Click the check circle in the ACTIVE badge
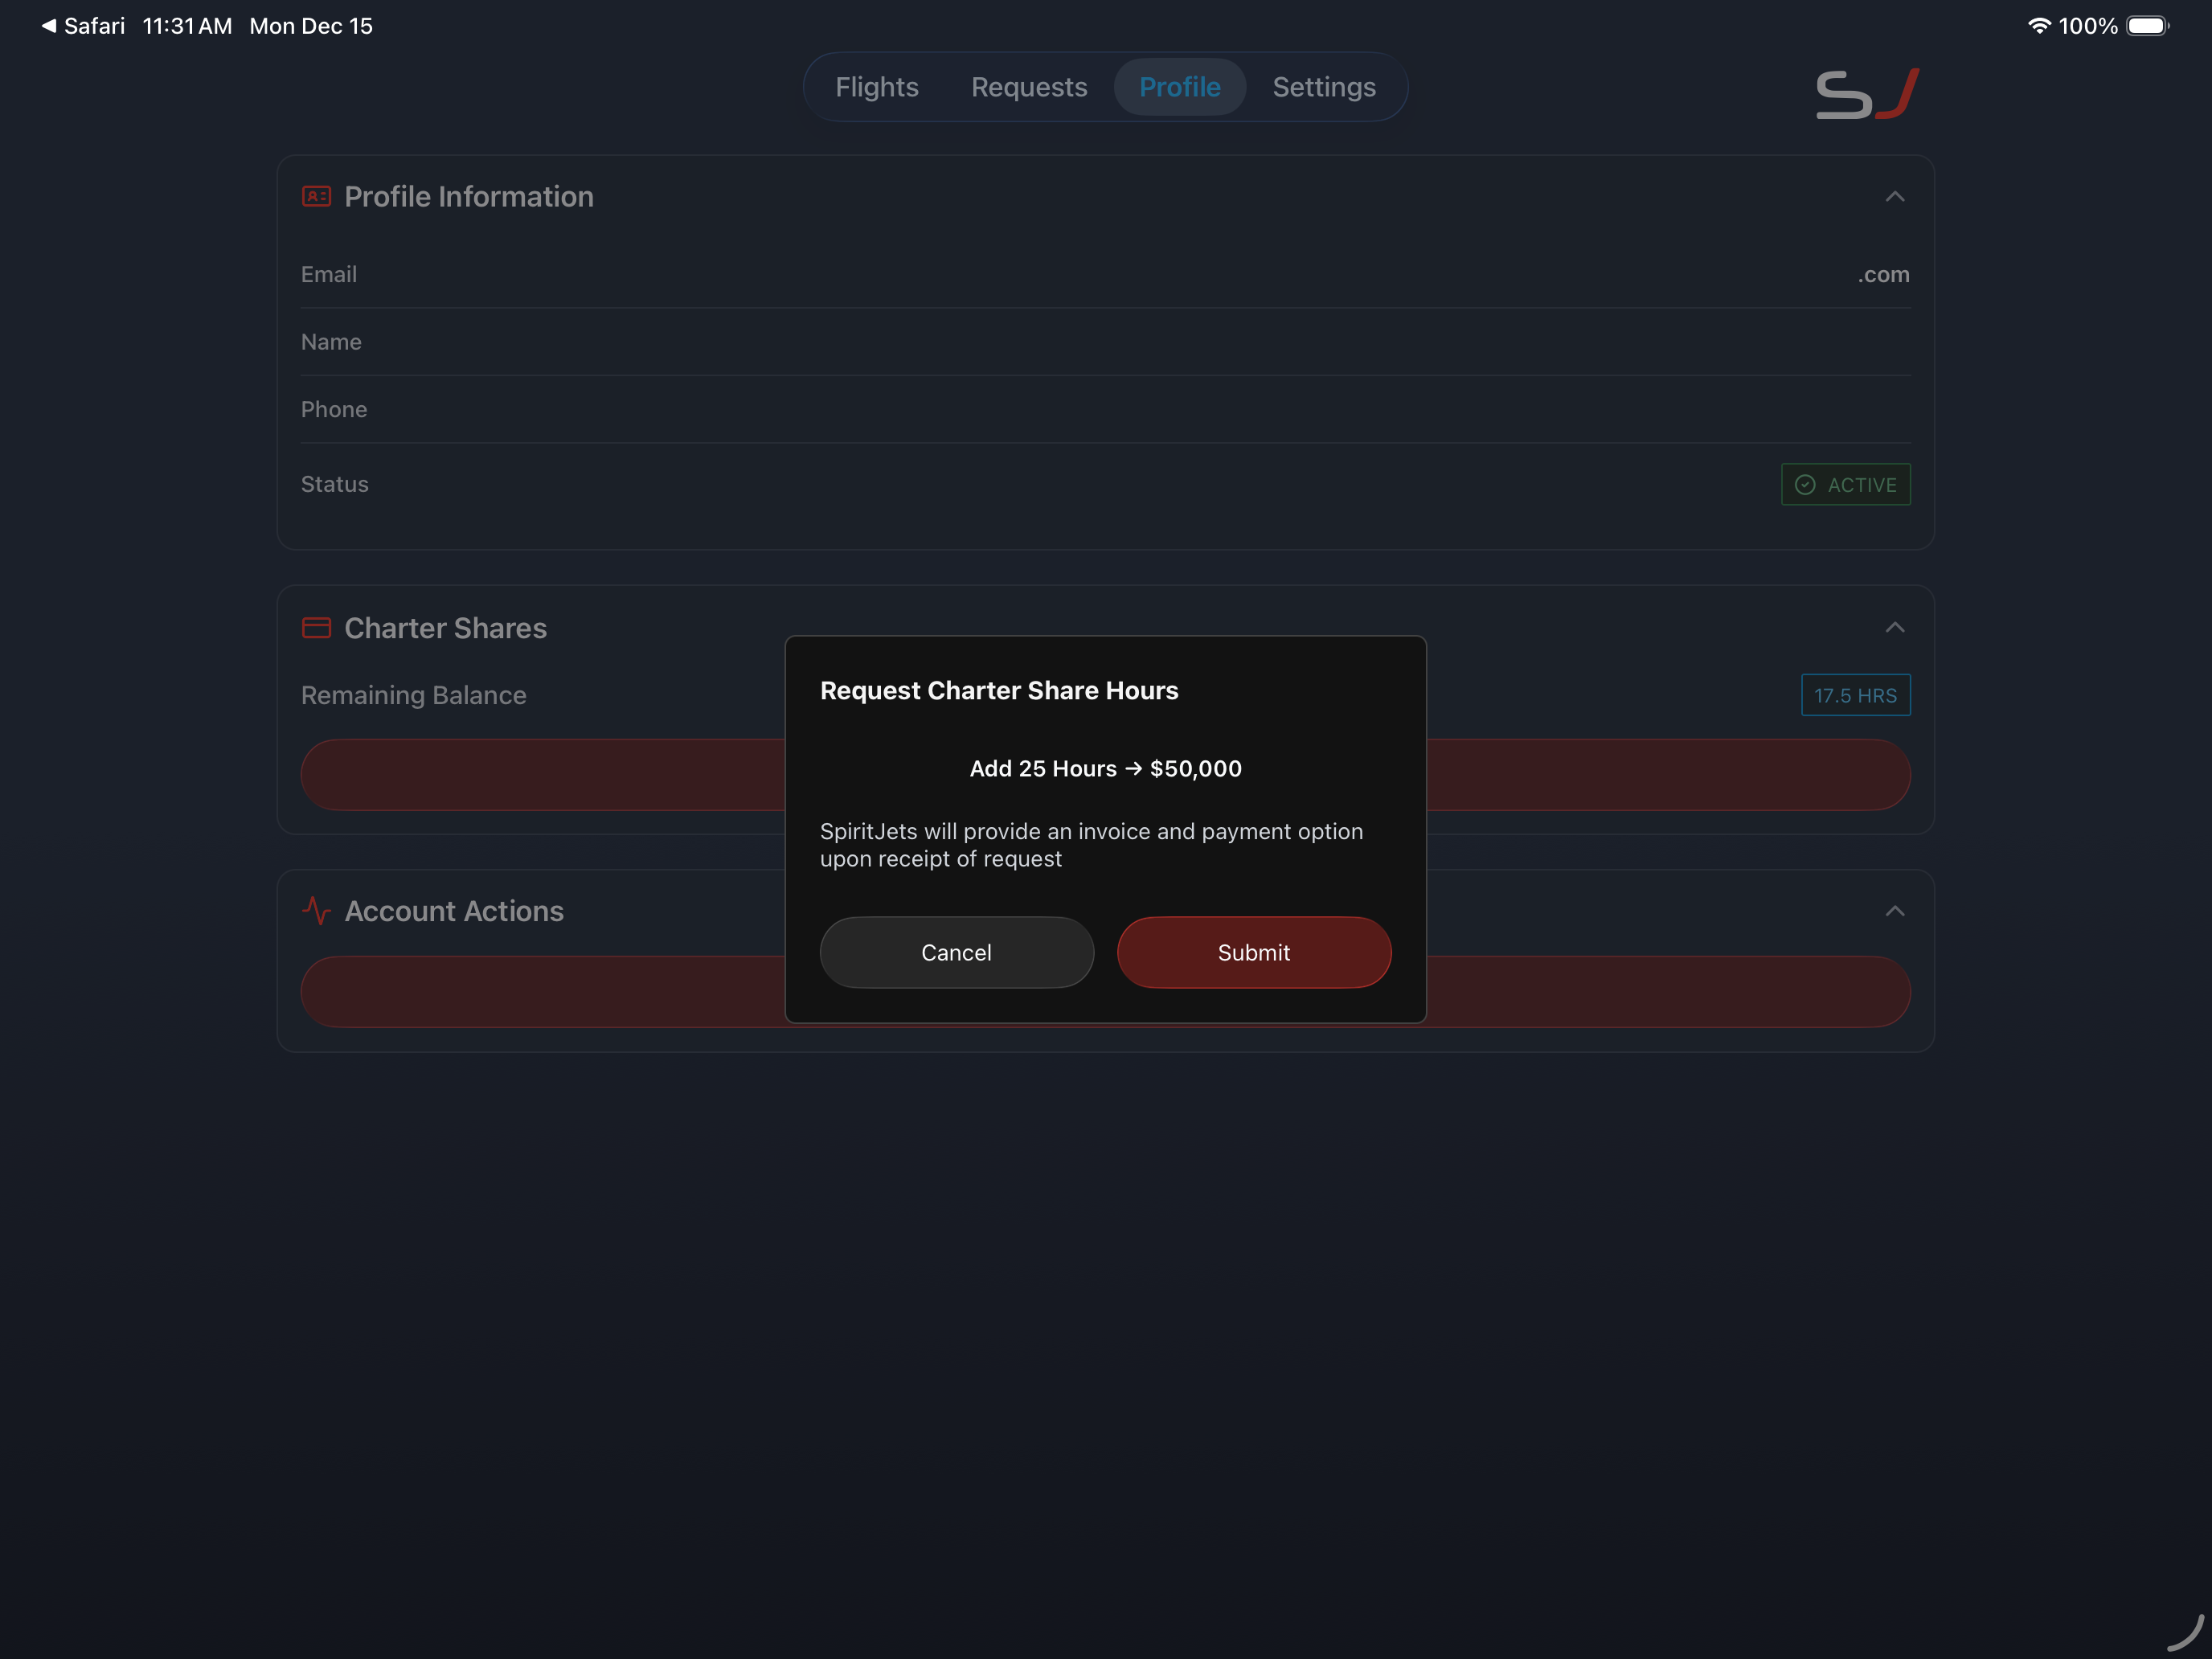Image resolution: width=2212 pixels, height=1659 pixels. [1805, 484]
